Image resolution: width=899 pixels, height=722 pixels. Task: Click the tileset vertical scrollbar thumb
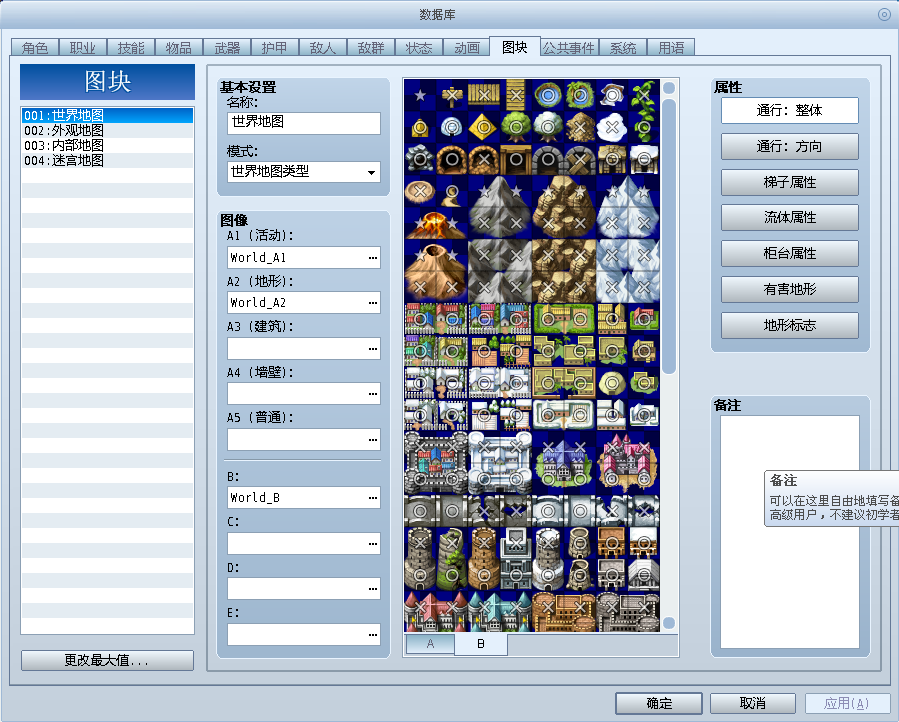[669, 237]
